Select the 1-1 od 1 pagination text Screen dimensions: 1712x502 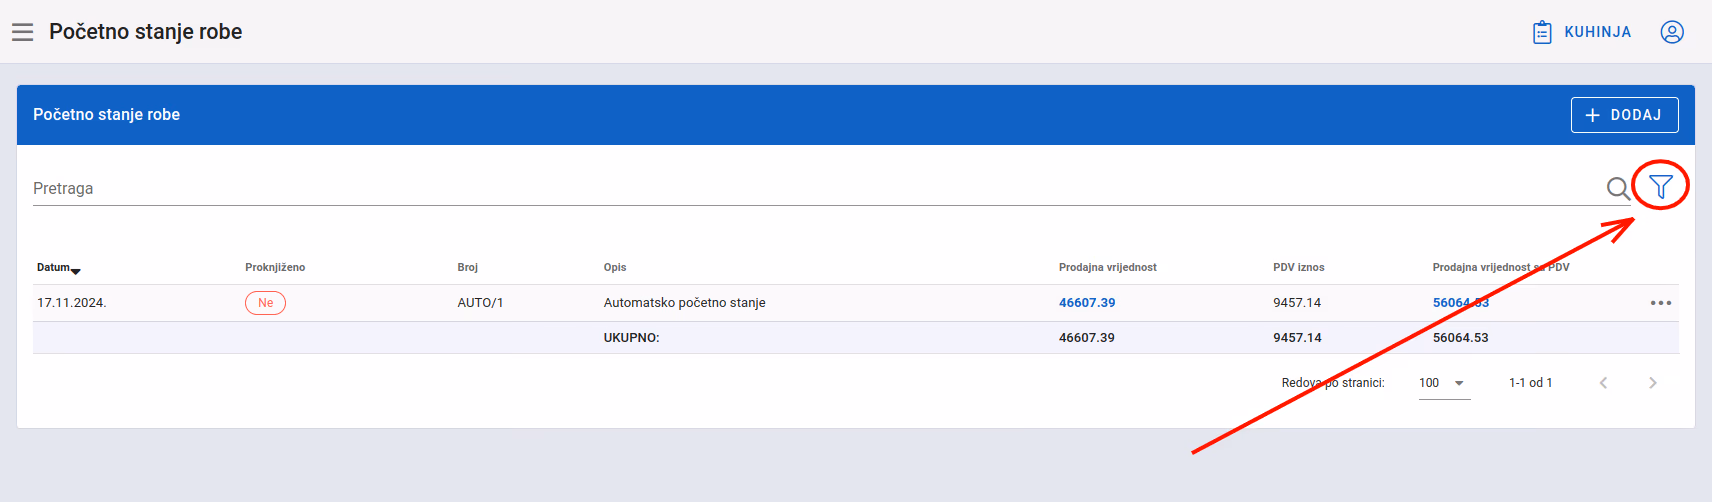click(1530, 383)
